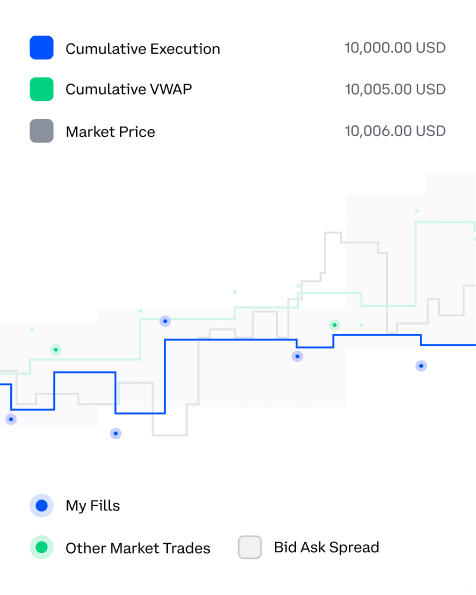This screenshot has width=476, height=595.
Task: Click the gray Market Price color swatch
Action: 41,131
